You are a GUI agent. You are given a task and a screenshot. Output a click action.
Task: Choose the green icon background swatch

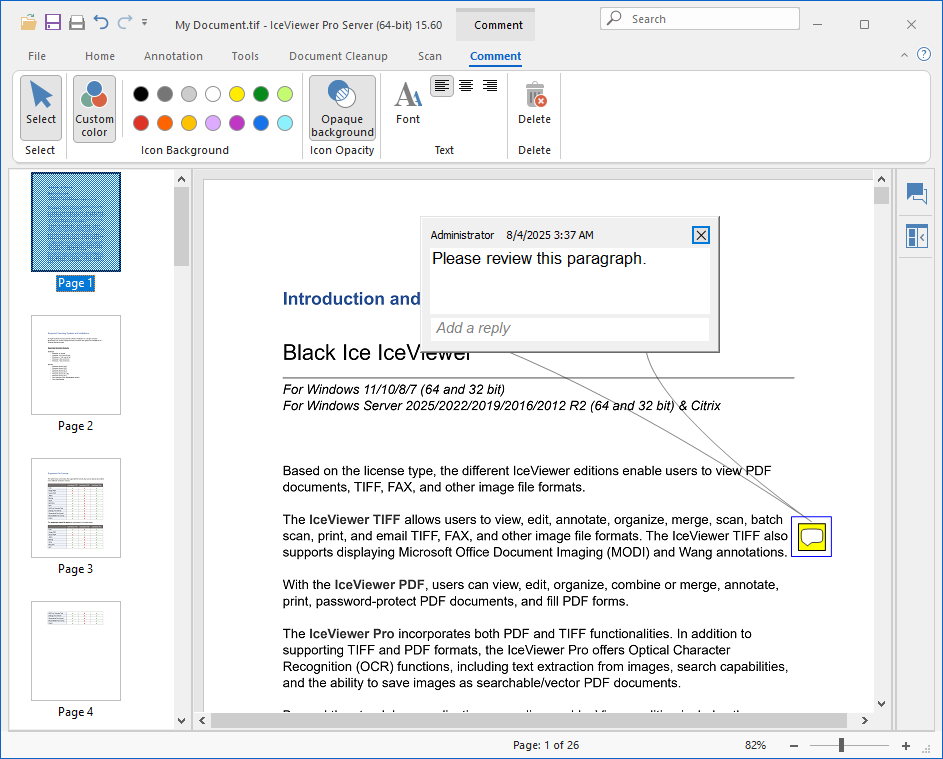(x=261, y=94)
